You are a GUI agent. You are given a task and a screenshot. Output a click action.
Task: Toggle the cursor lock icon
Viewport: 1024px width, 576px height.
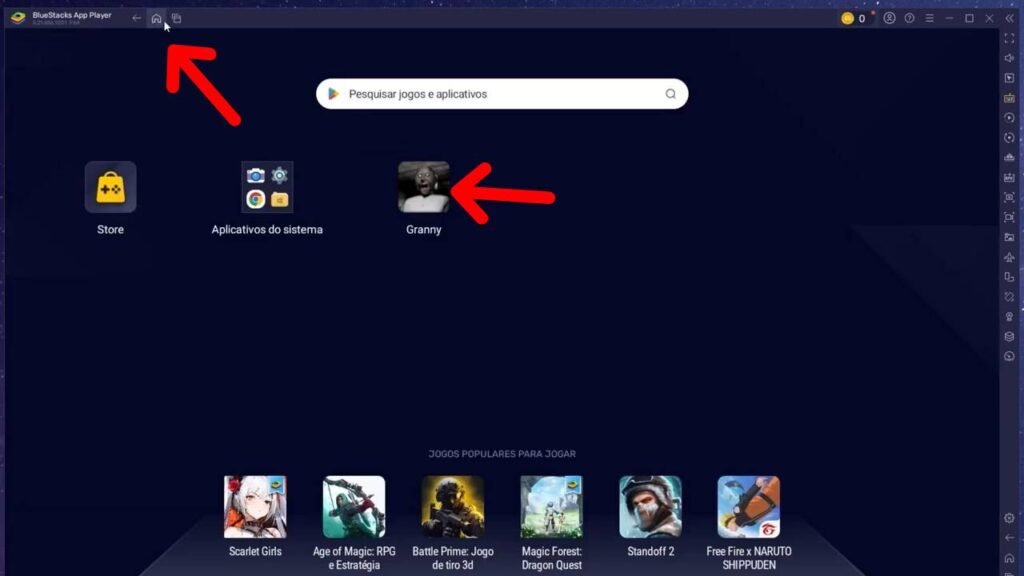pos(1009,78)
